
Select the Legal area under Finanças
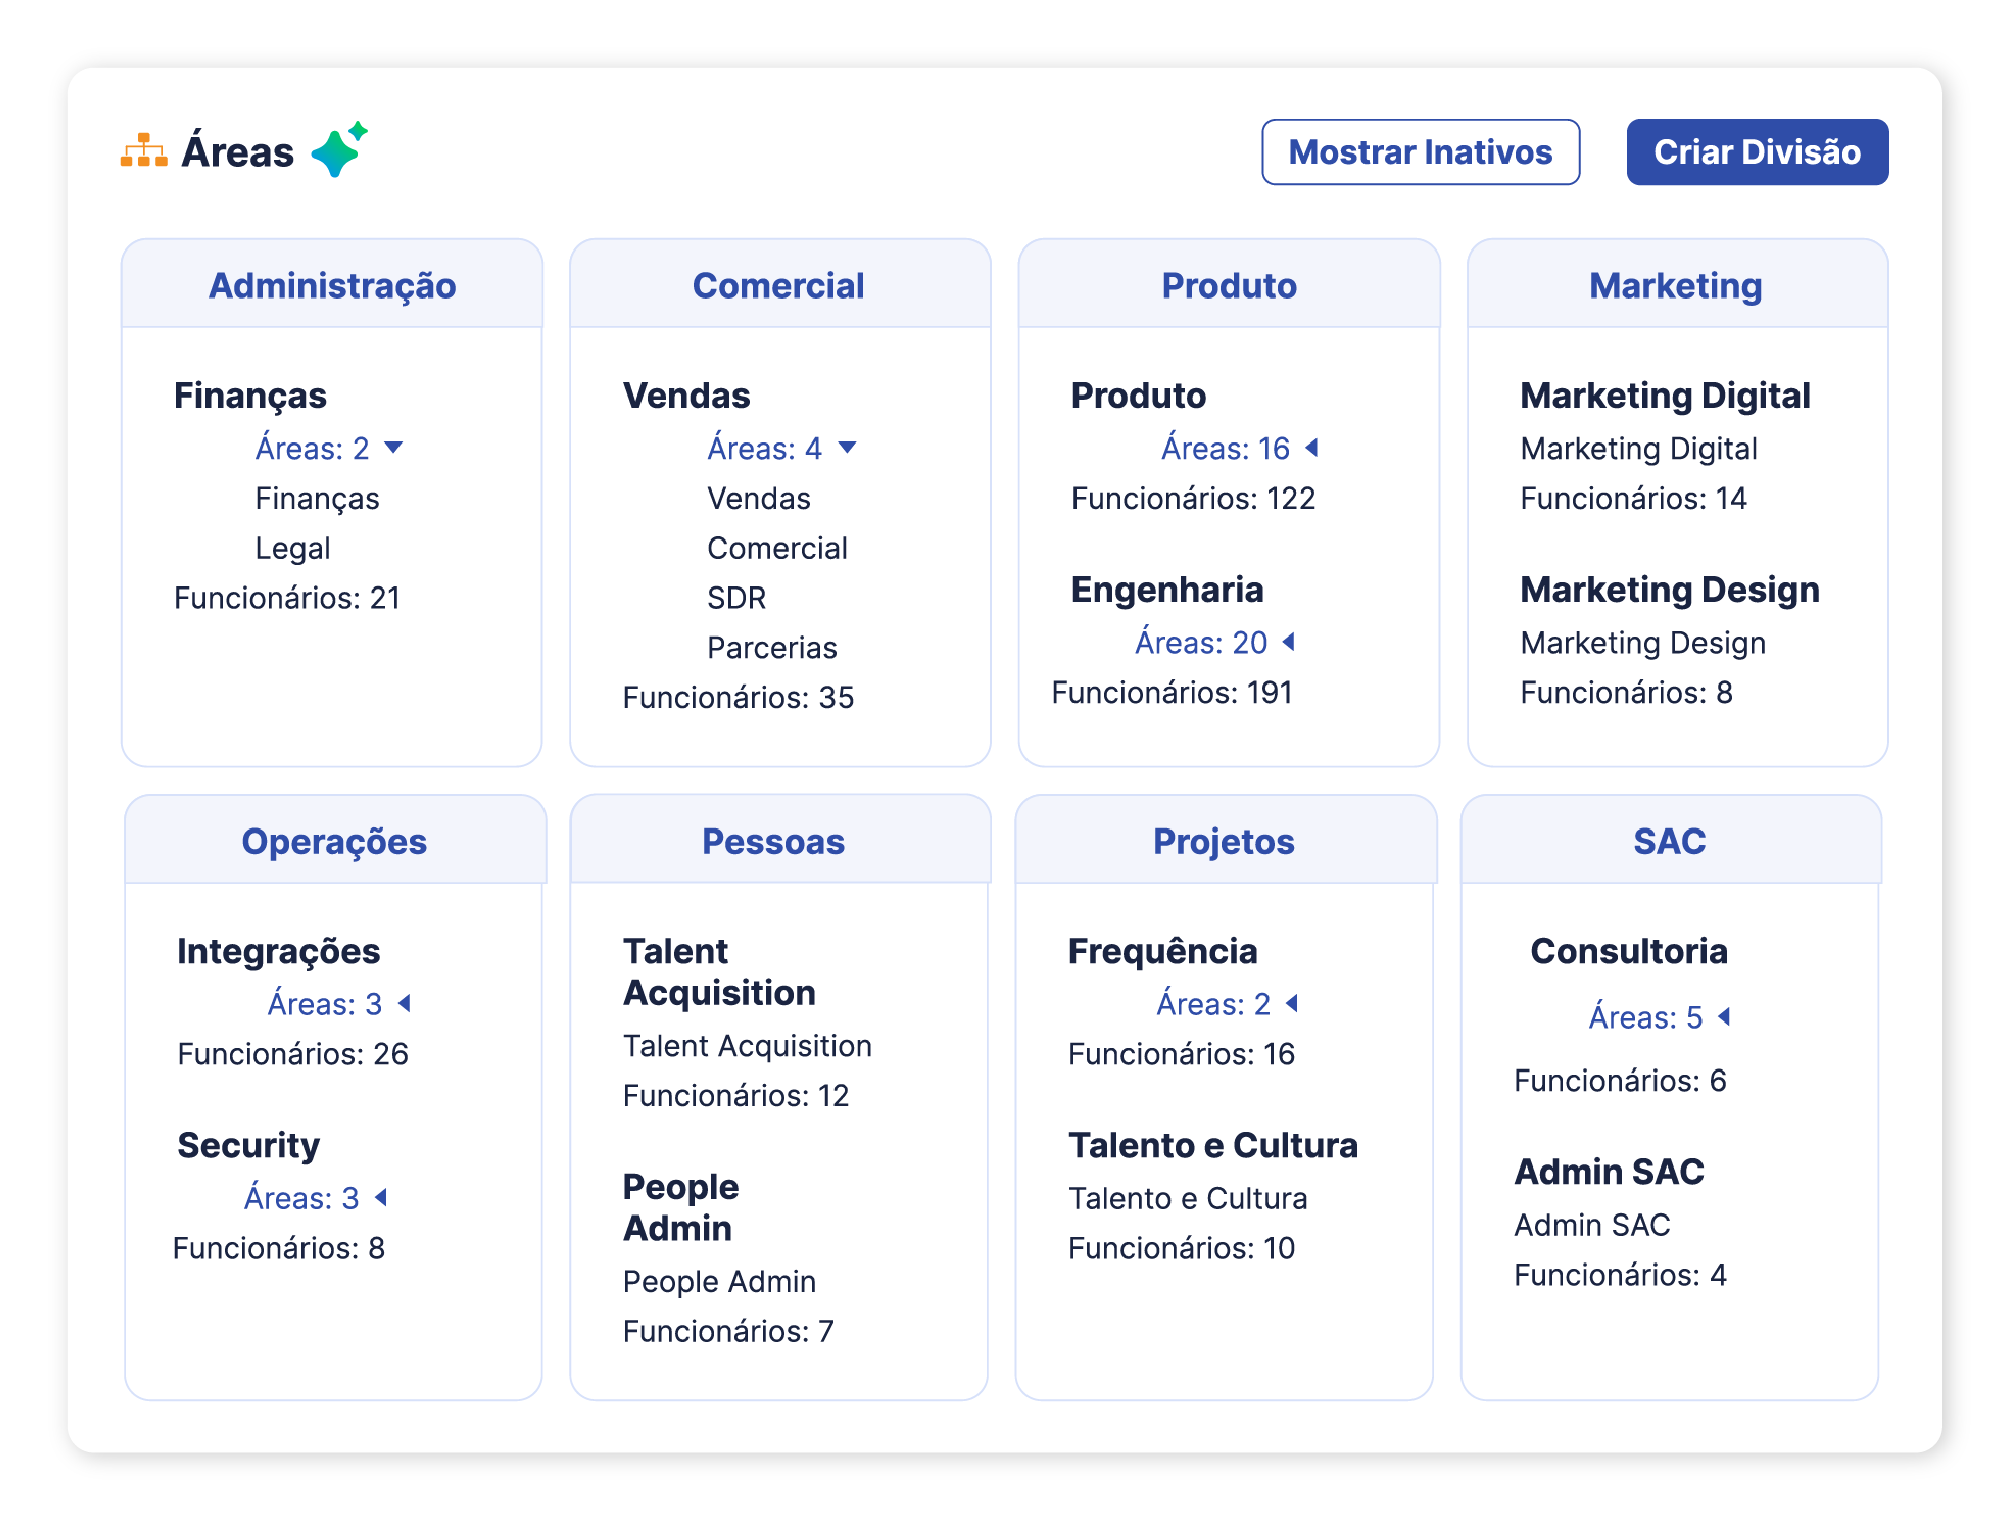click(293, 548)
